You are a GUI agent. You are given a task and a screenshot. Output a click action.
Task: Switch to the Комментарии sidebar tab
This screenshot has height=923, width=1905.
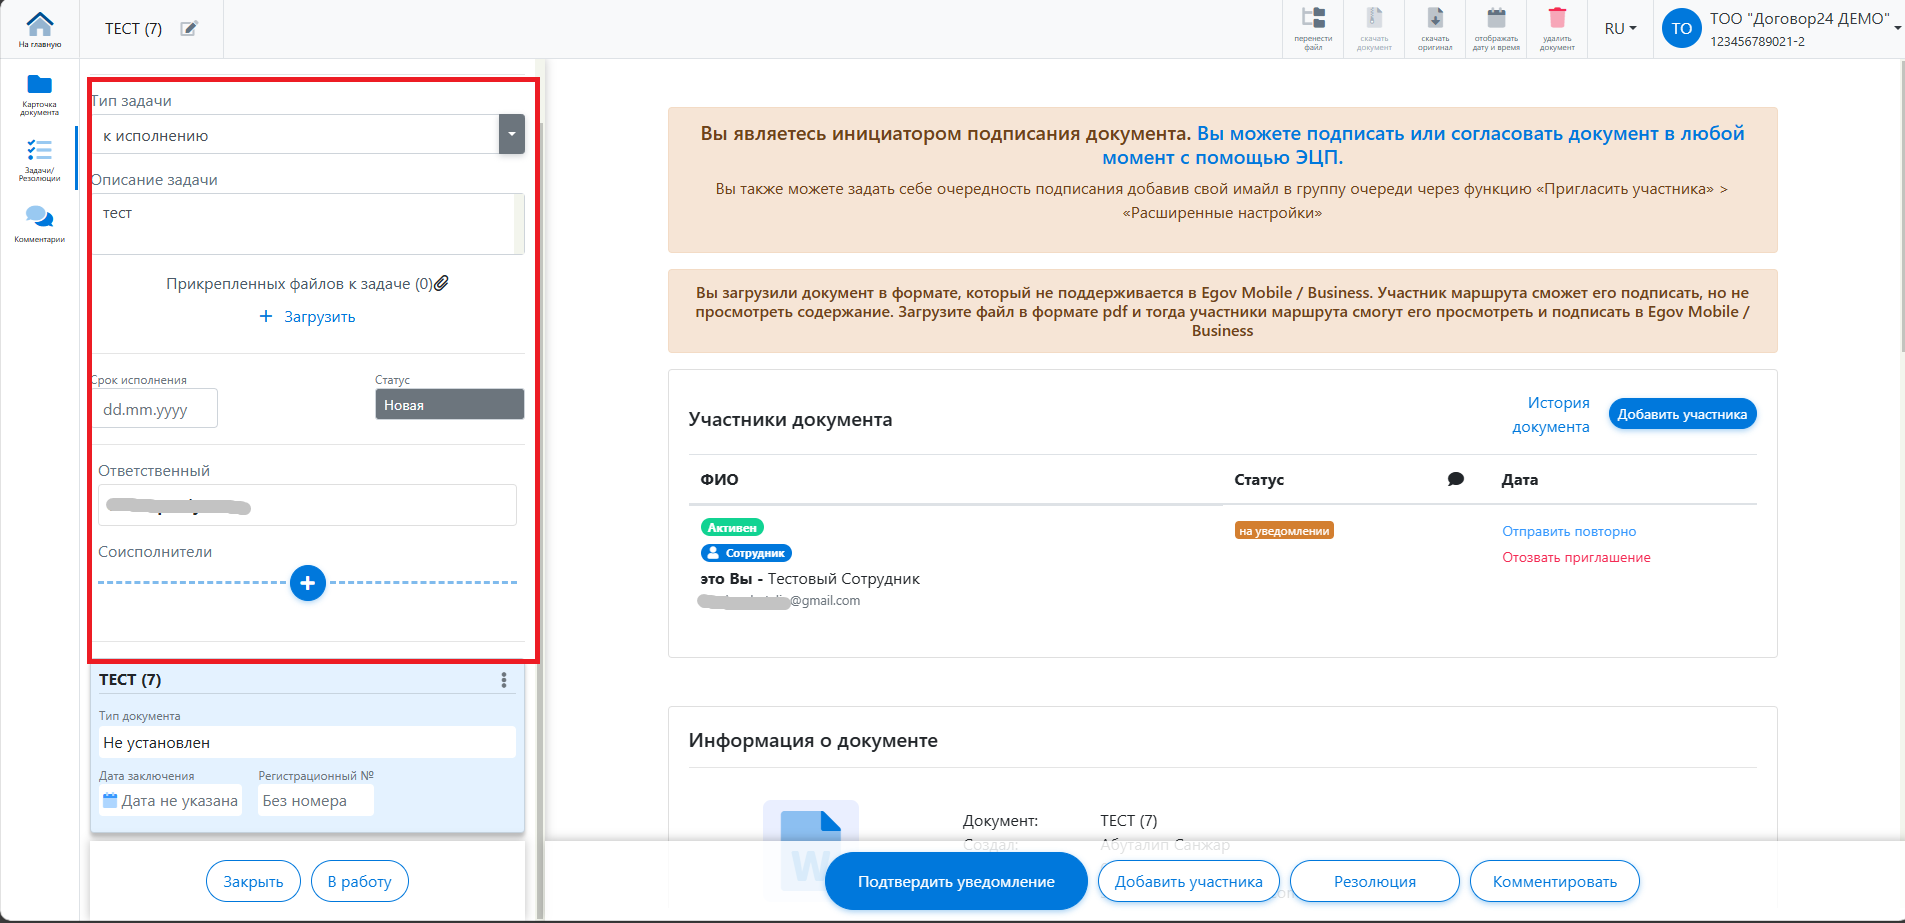tap(39, 223)
